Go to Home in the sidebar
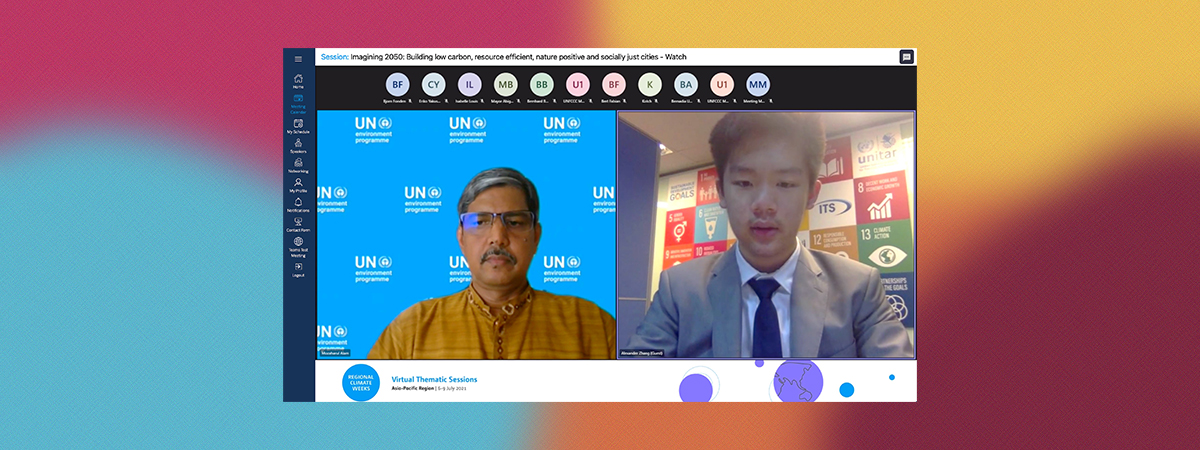The height and width of the screenshot is (450, 1200). pos(298,81)
